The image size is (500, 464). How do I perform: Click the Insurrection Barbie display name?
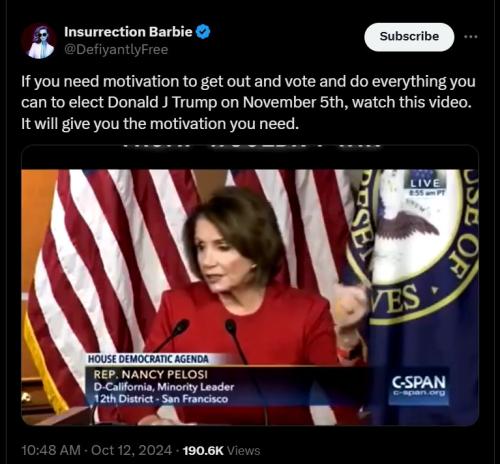128,32
